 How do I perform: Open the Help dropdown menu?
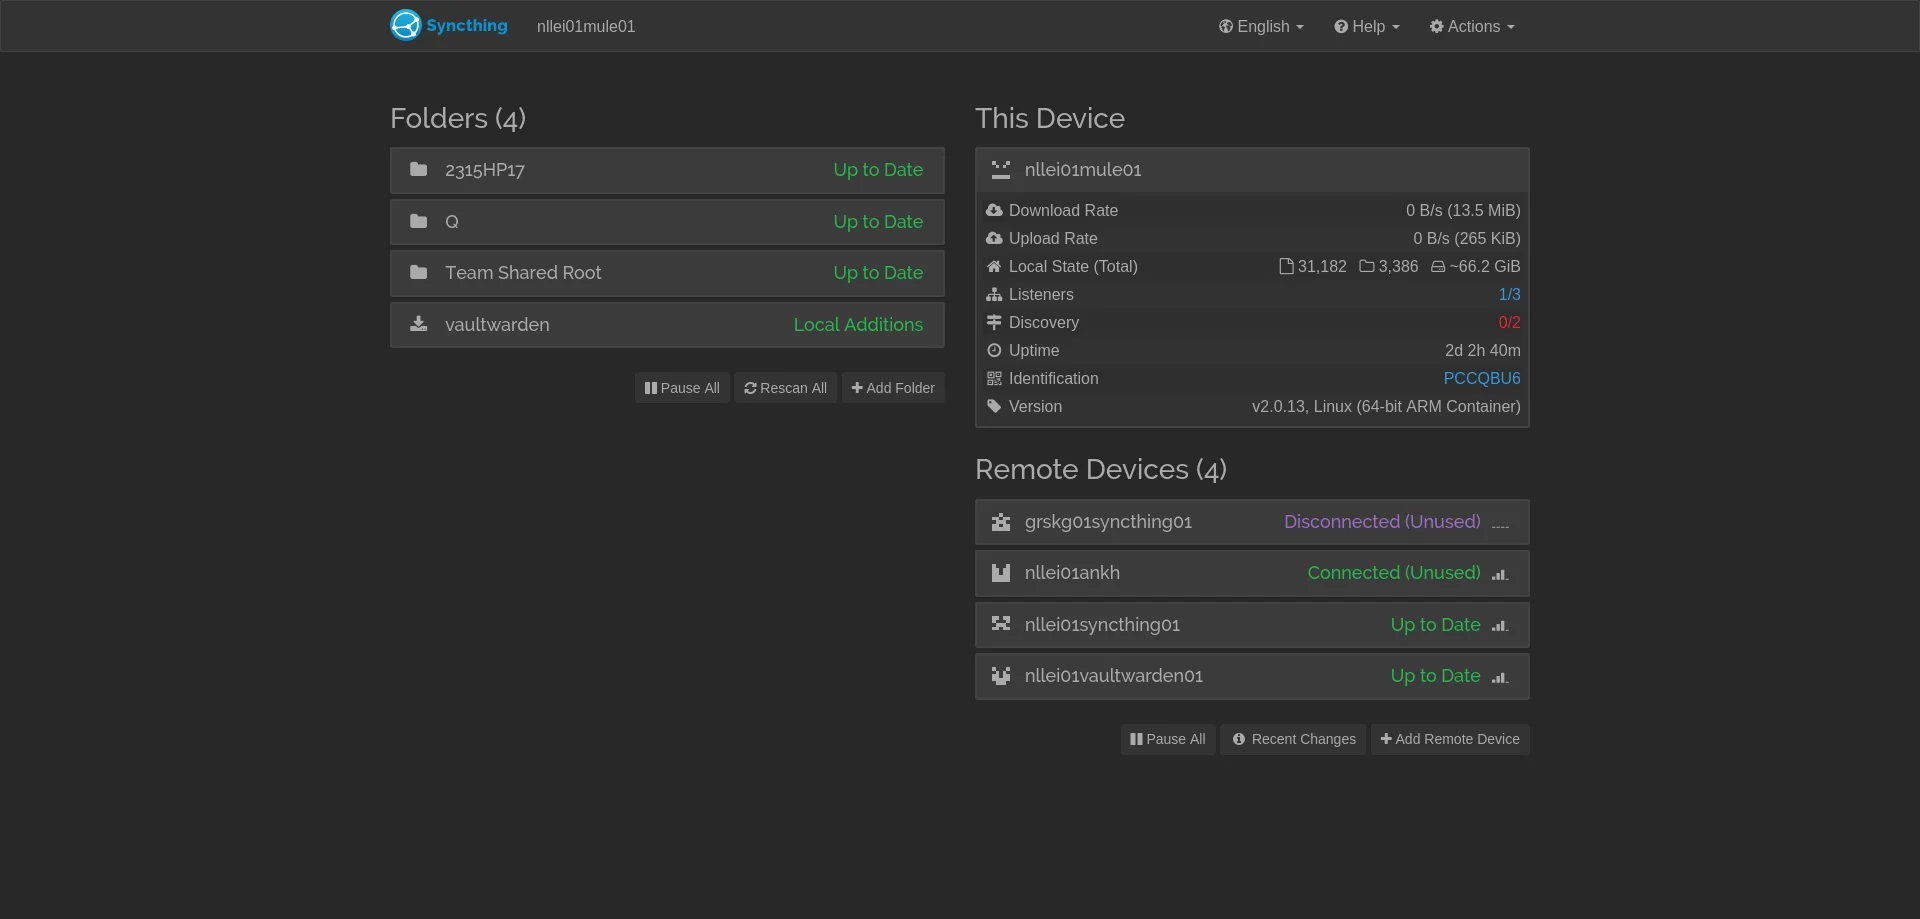(1367, 26)
